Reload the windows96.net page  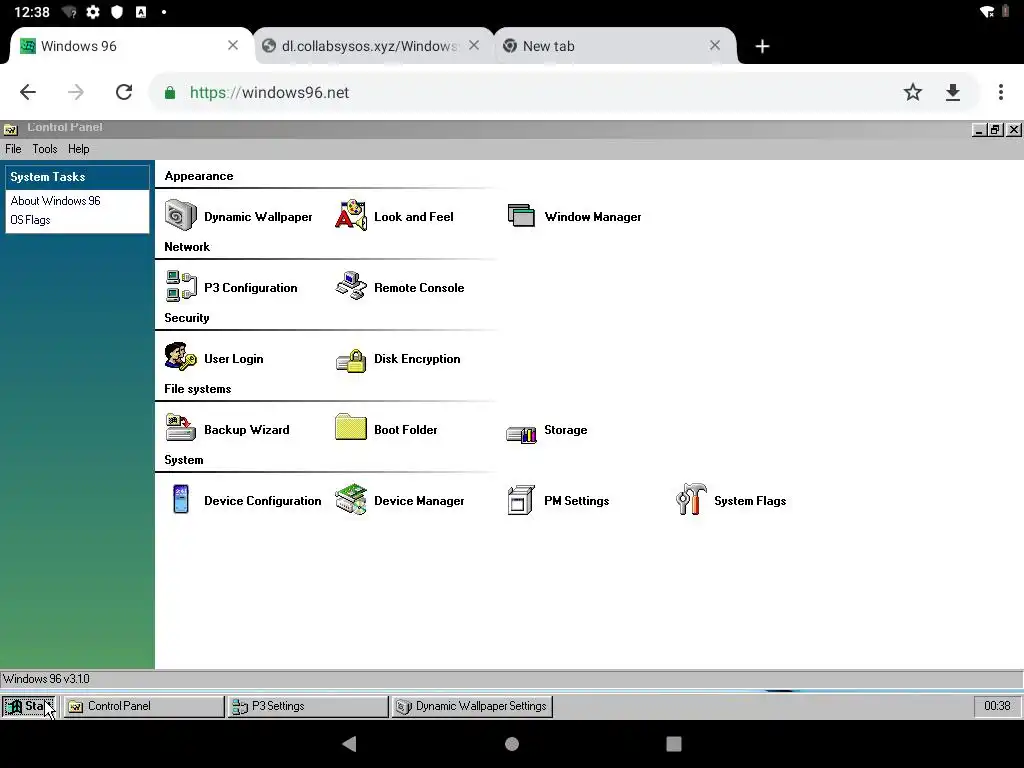[x=124, y=92]
